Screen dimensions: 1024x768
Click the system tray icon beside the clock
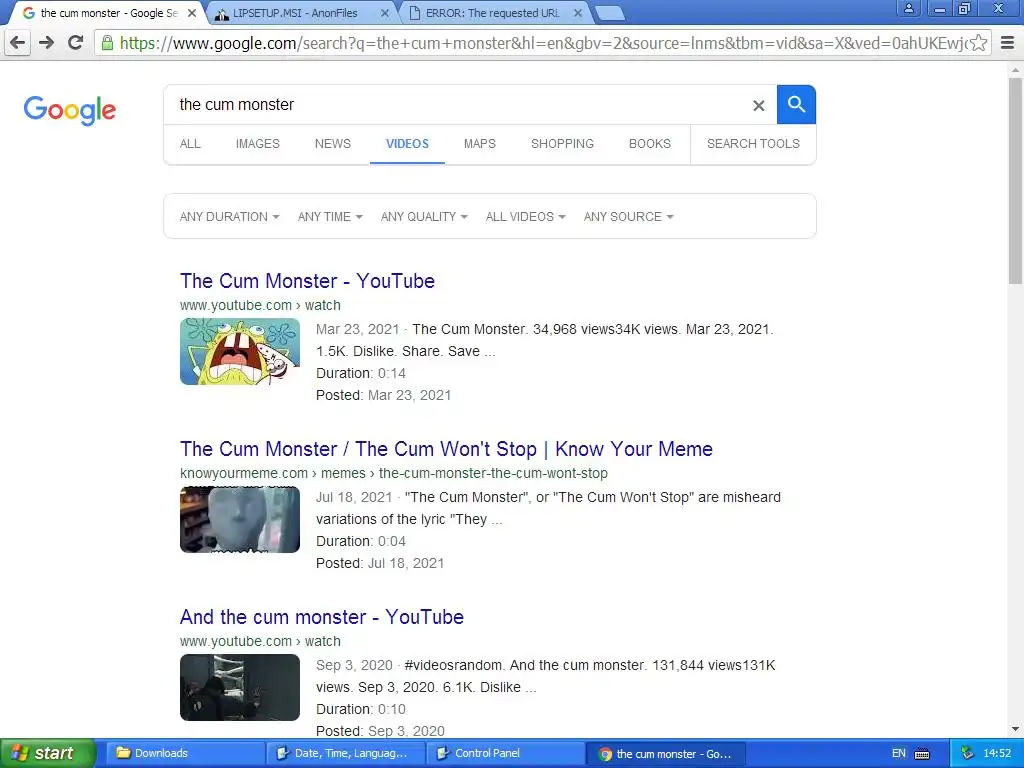[x=967, y=754]
